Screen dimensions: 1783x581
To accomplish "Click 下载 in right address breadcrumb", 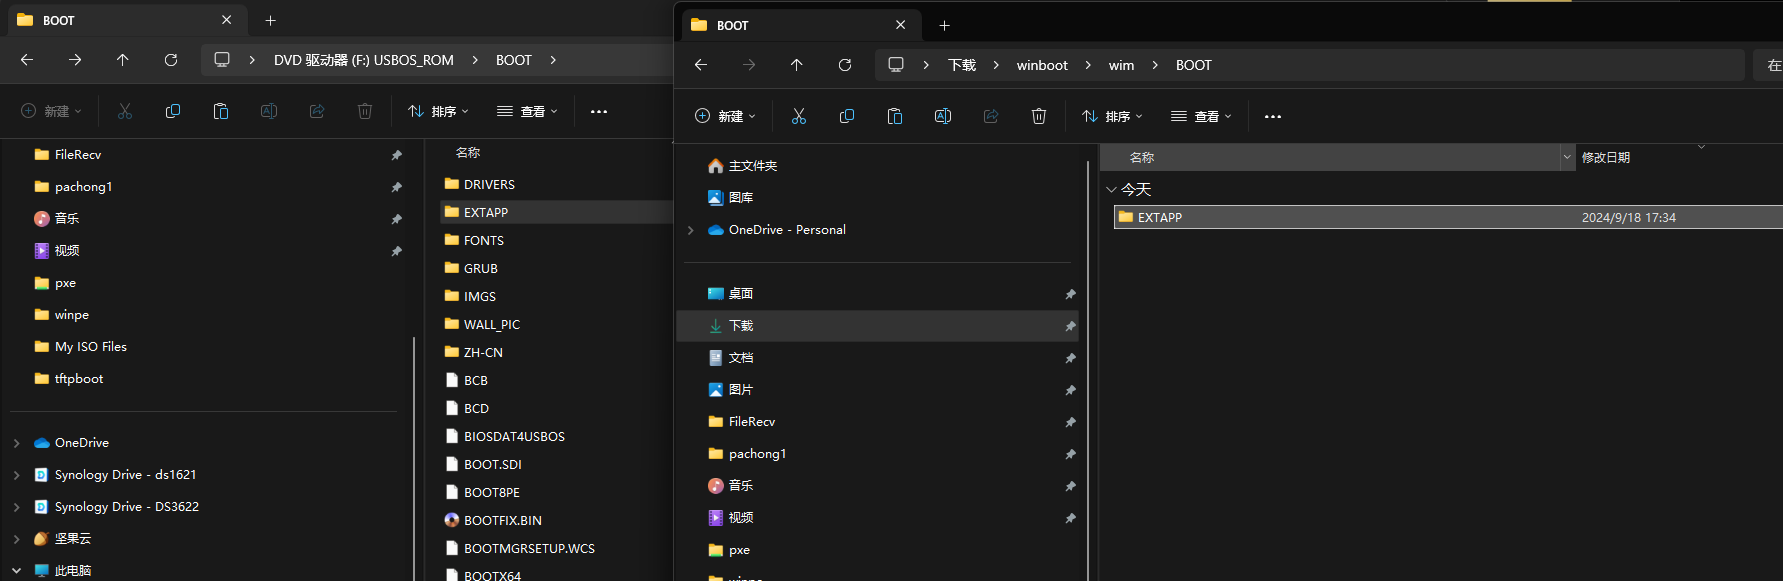I will point(962,65).
